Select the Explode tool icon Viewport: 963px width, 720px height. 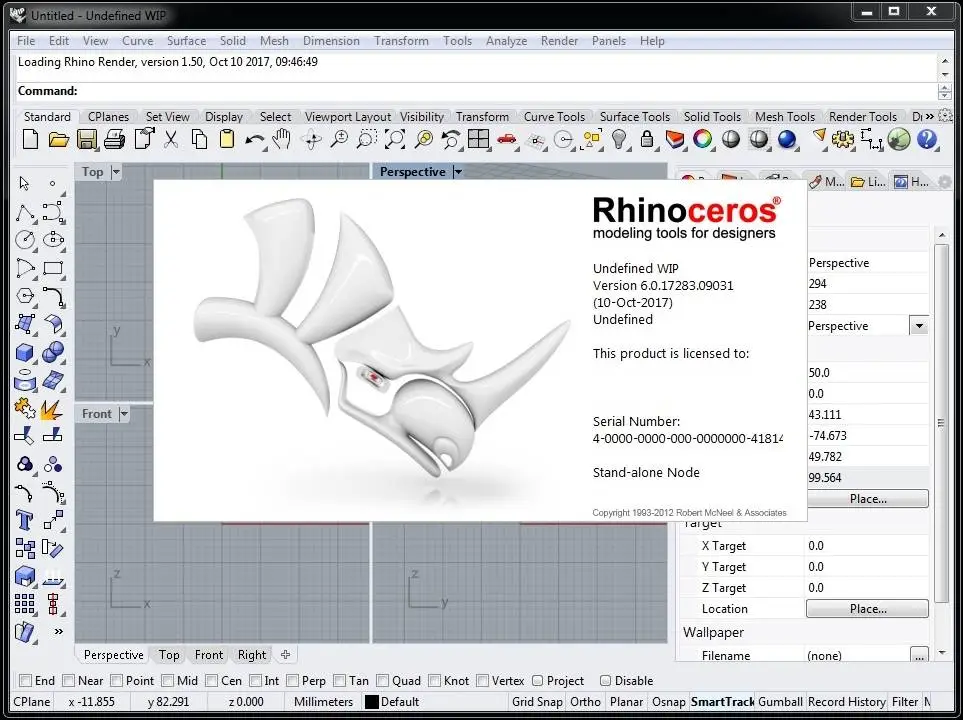tap(53, 409)
